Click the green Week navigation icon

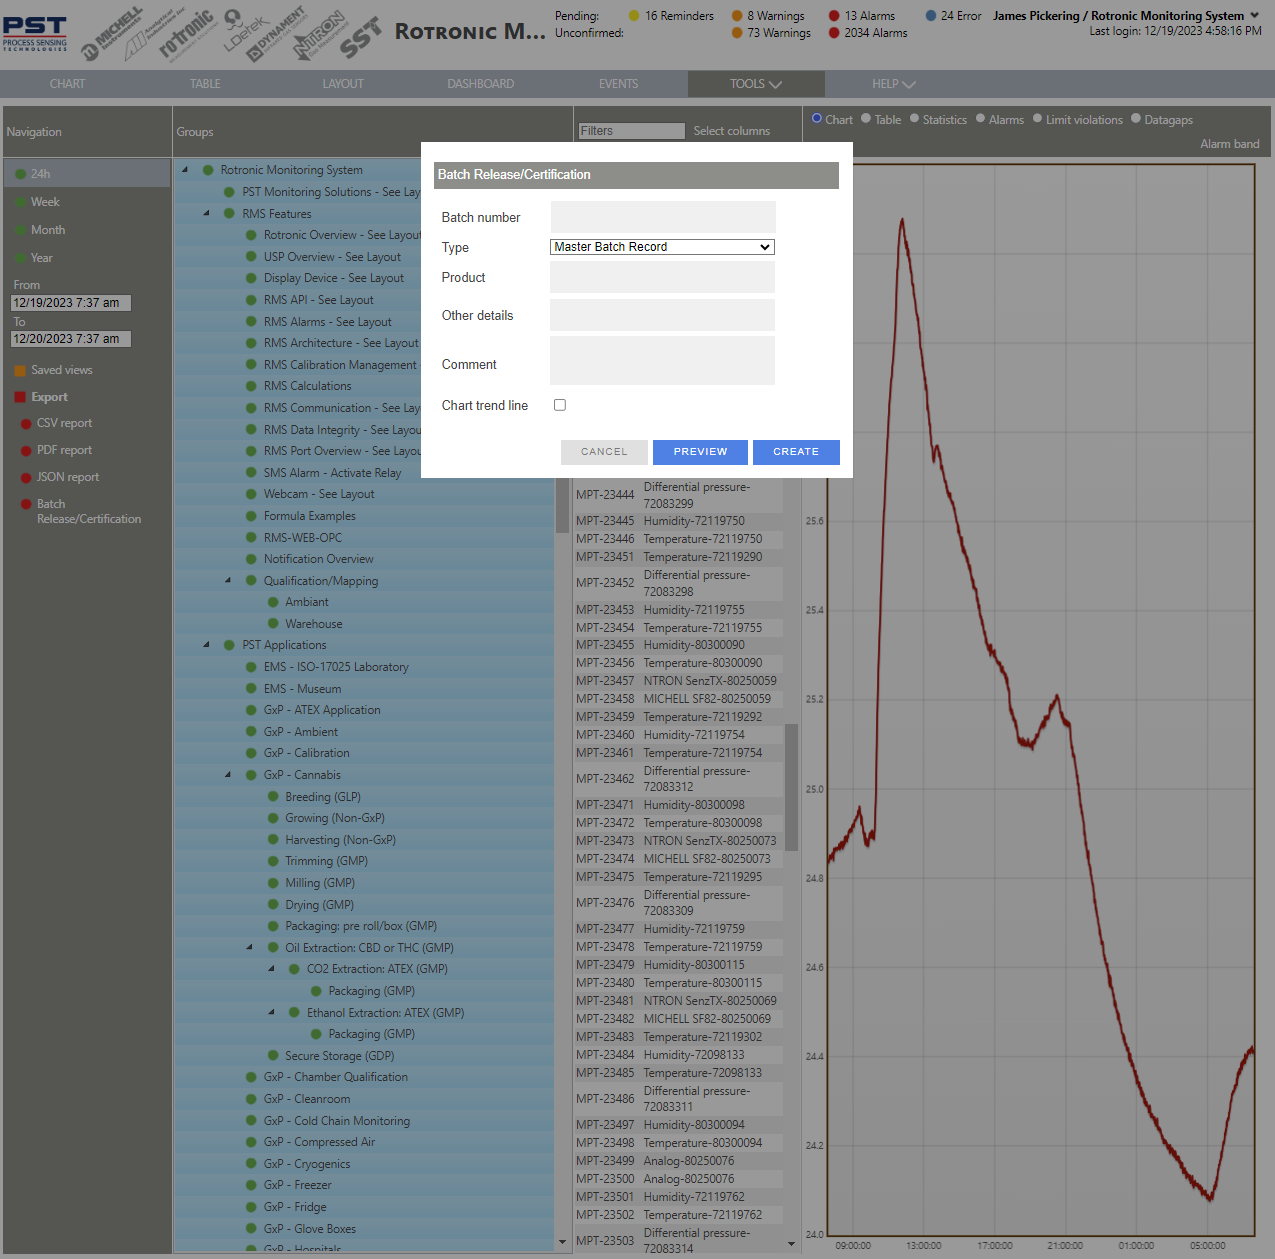[x=20, y=202]
